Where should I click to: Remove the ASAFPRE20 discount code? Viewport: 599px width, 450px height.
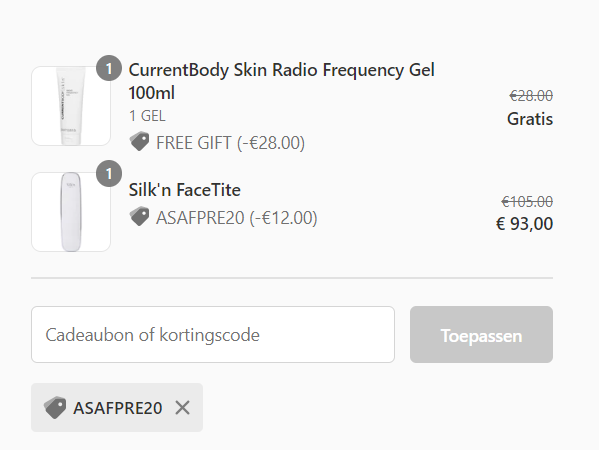tap(183, 408)
